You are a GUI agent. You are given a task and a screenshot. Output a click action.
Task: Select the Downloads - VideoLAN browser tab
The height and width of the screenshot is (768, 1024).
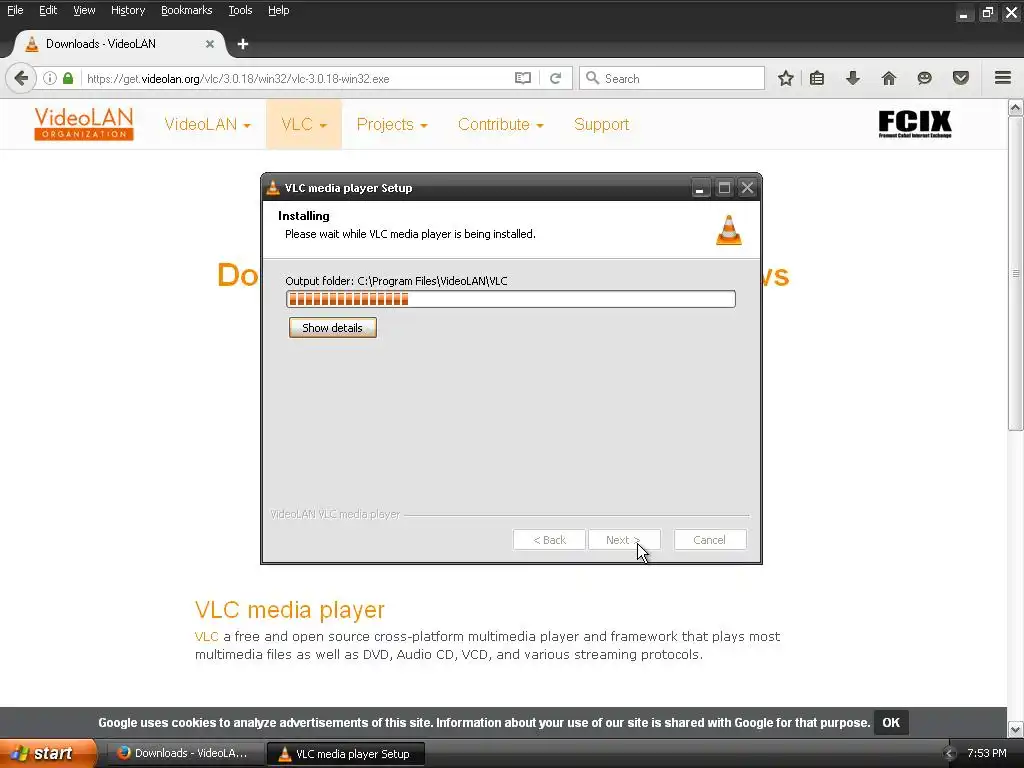pos(118,44)
